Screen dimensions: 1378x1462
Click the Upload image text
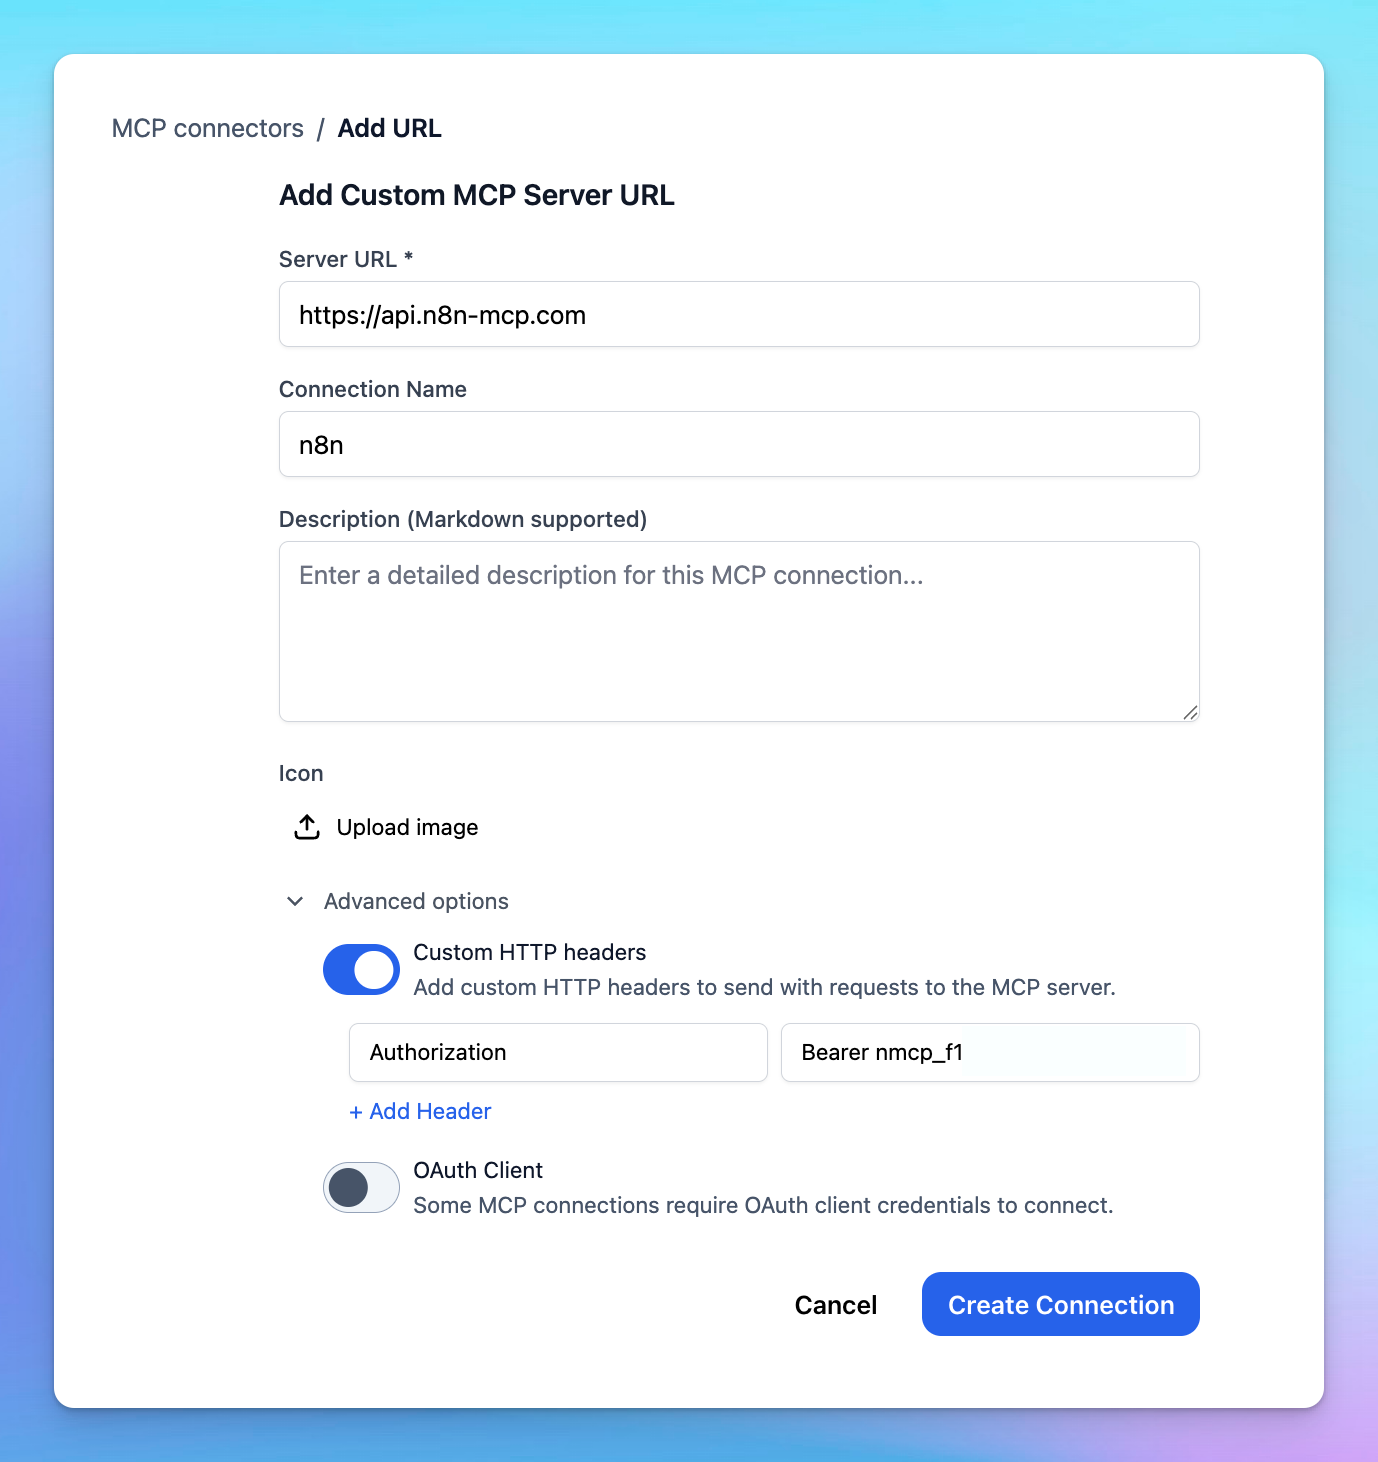(x=407, y=827)
